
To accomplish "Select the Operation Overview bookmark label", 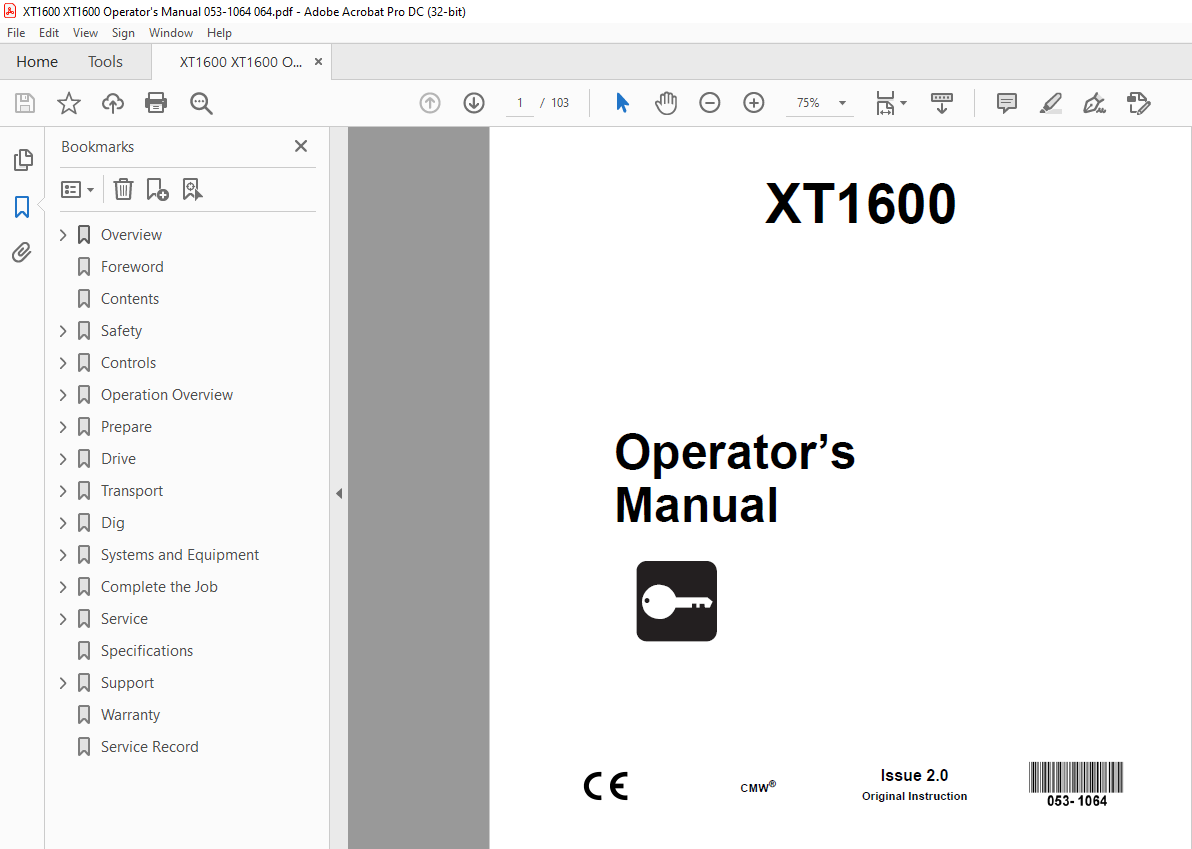I will pos(166,394).
